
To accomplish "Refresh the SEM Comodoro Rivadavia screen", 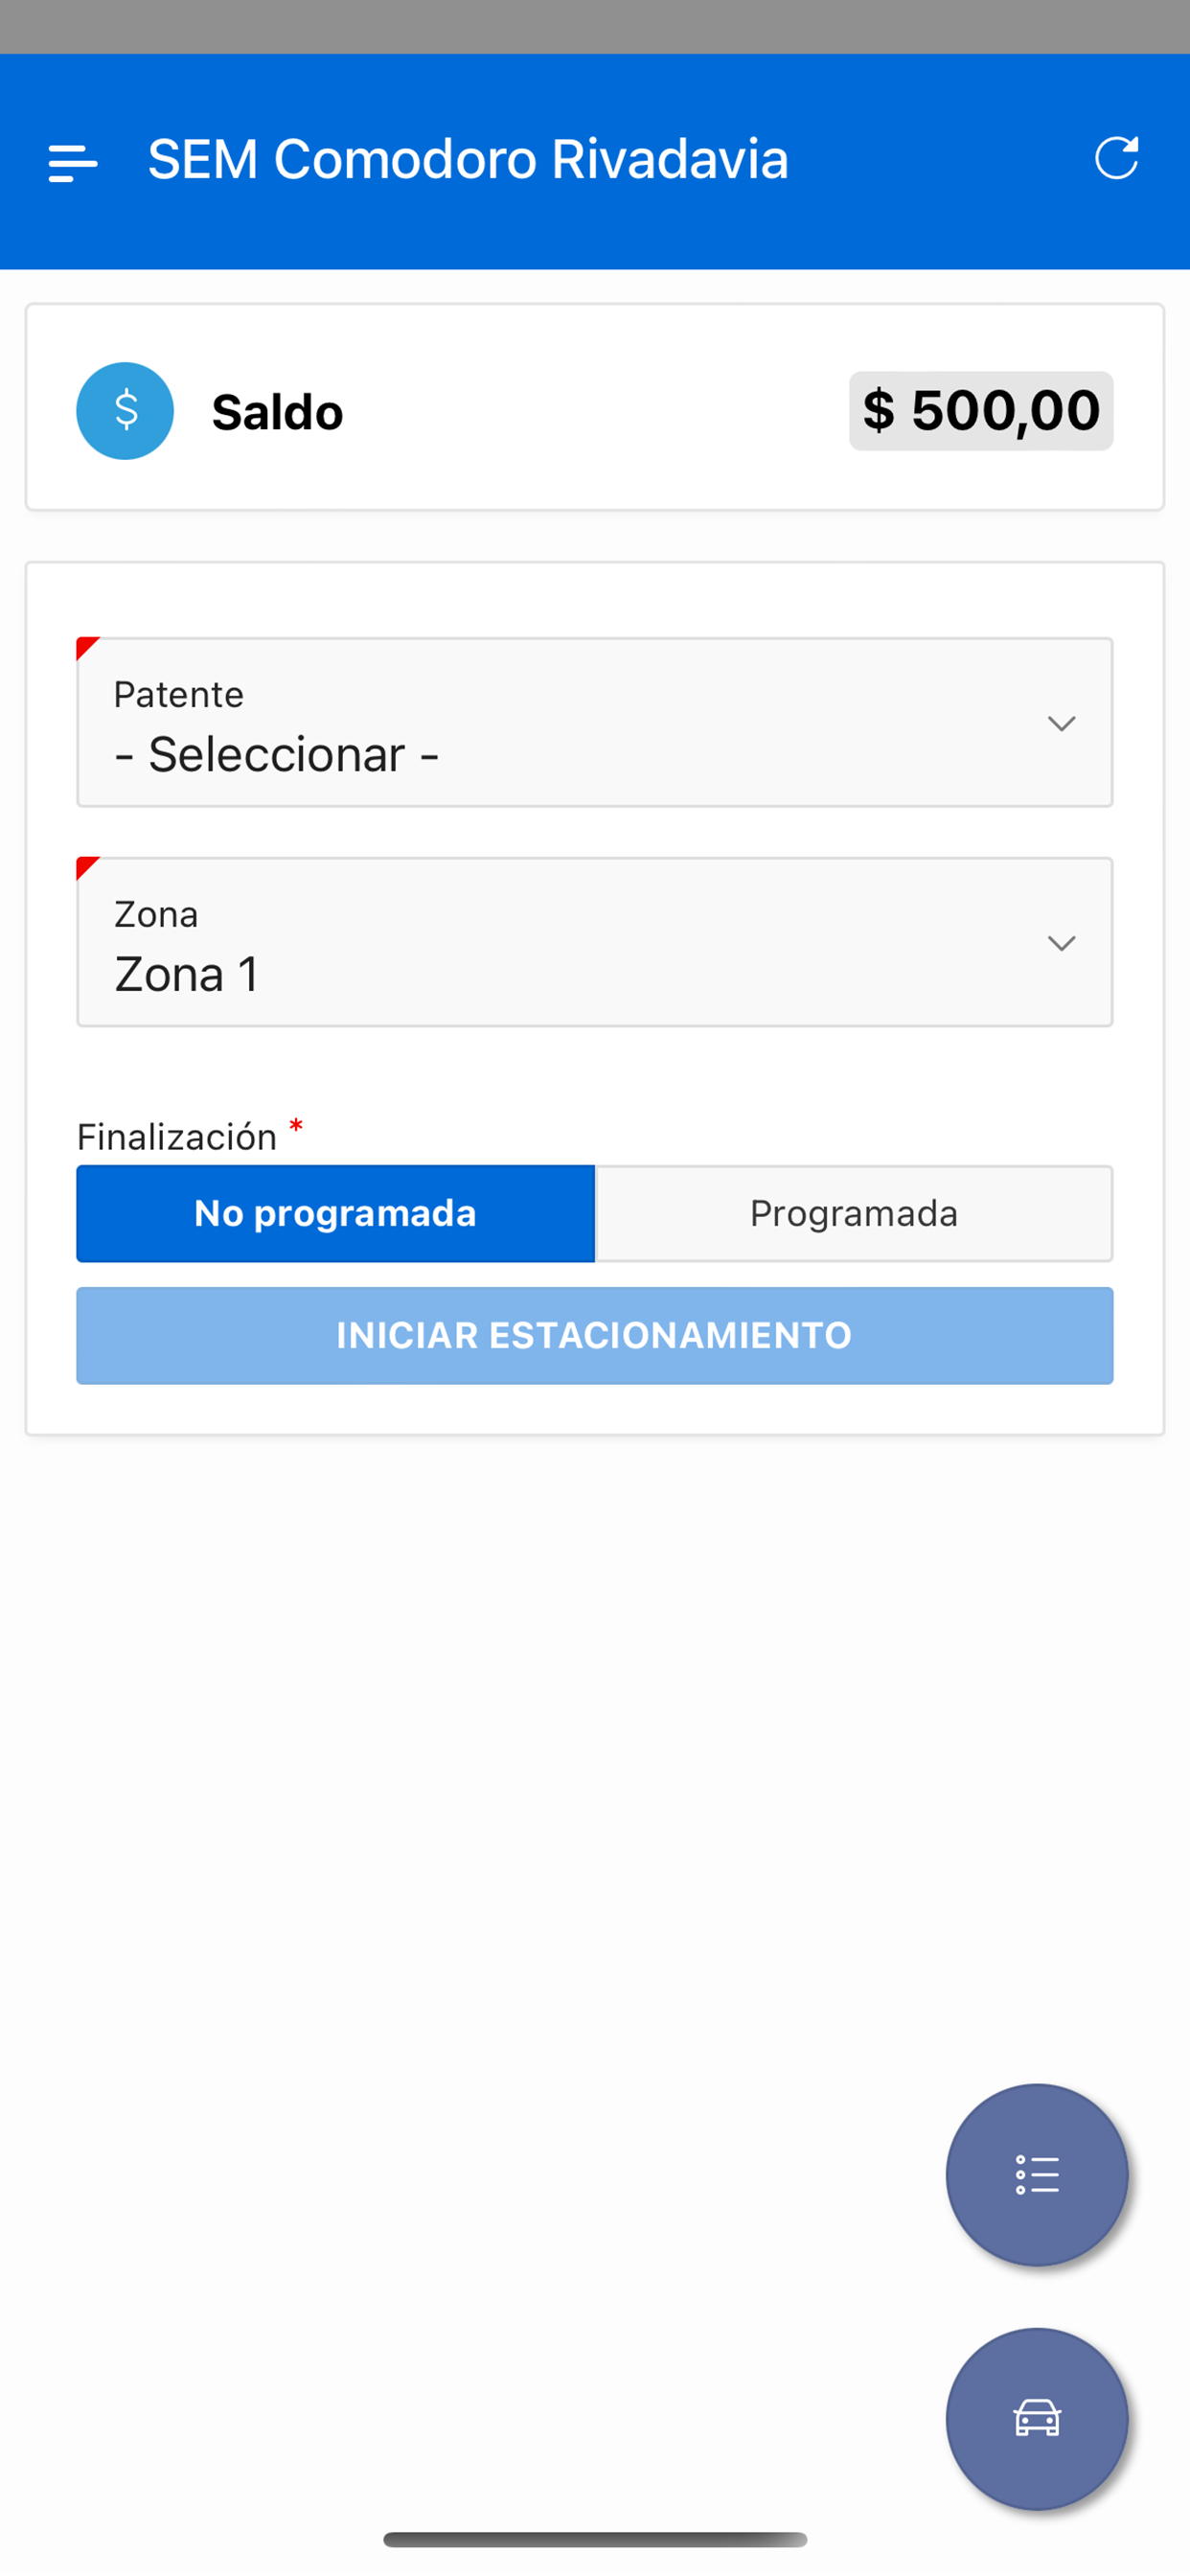I will pyautogui.click(x=1117, y=158).
